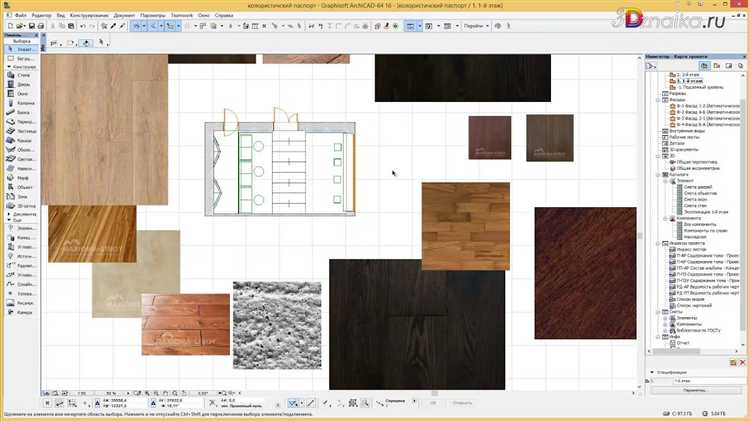The image size is (750, 421).
Task: Collapse the Еще toolbox group
Action: pyautogui.click(x=9, y=220)
